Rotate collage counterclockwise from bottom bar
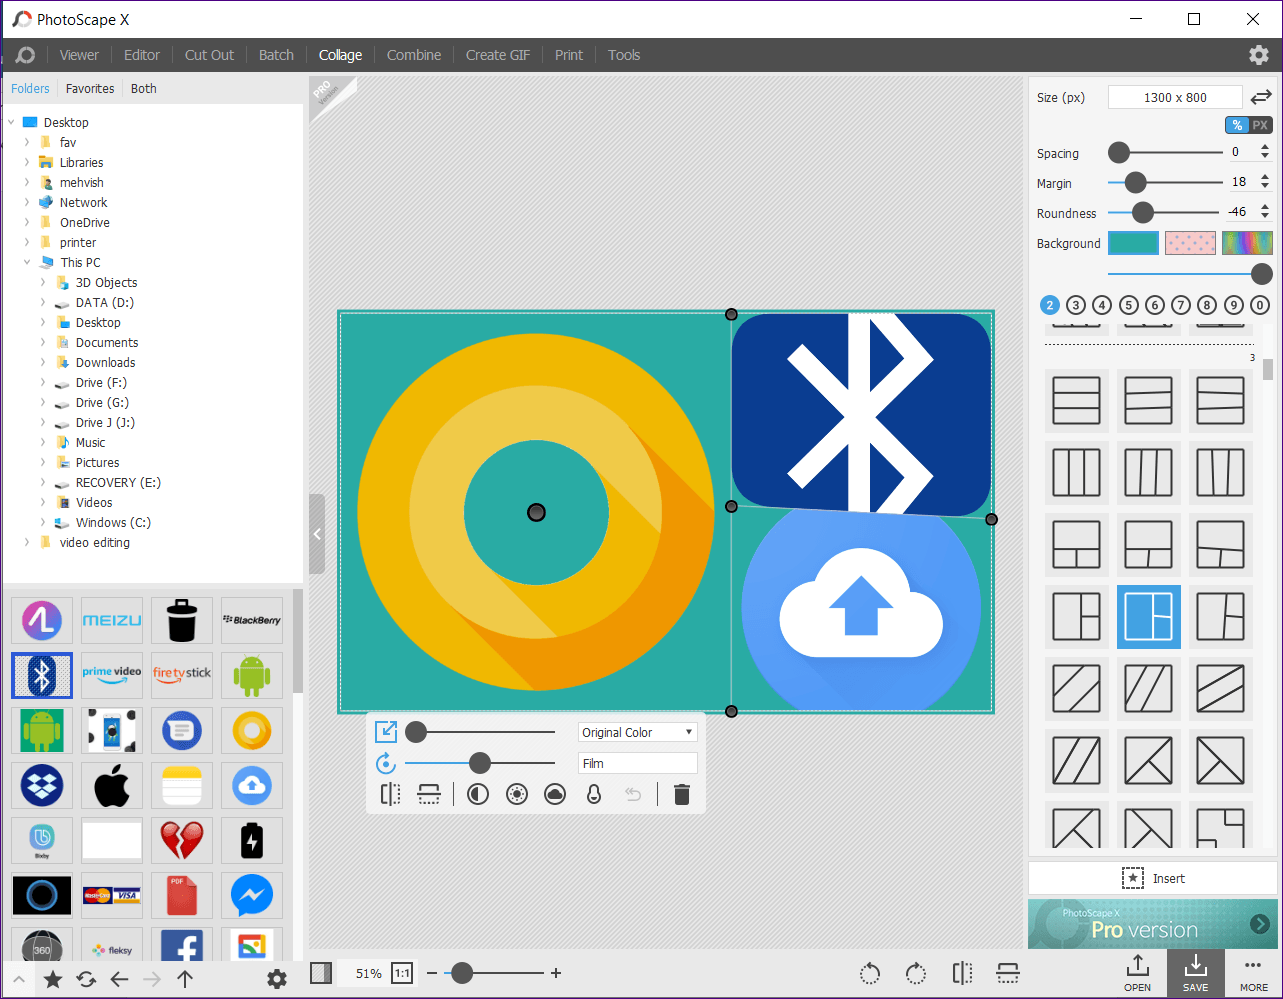This screenshot has width=1283, height=999. click(x=870, y=973)
